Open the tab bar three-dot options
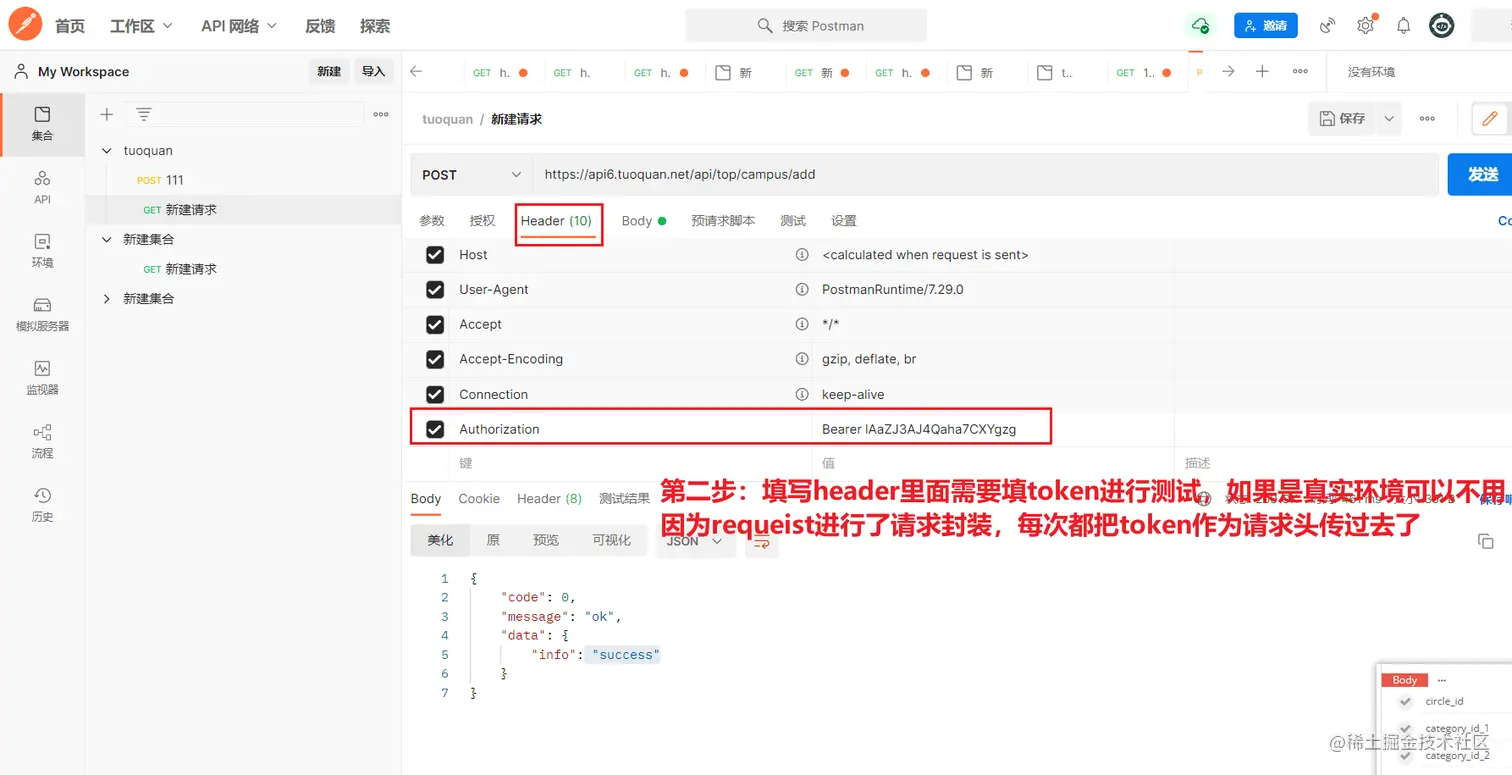The width and height of the screenshot is (1512, 775). click(1300, 71)
